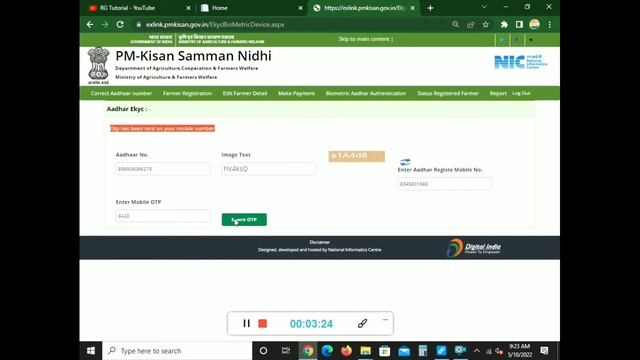Viewport: 640px width, 360px height.
Task: Focus the Aadhaar No. input field
Action: coord(163,169)
